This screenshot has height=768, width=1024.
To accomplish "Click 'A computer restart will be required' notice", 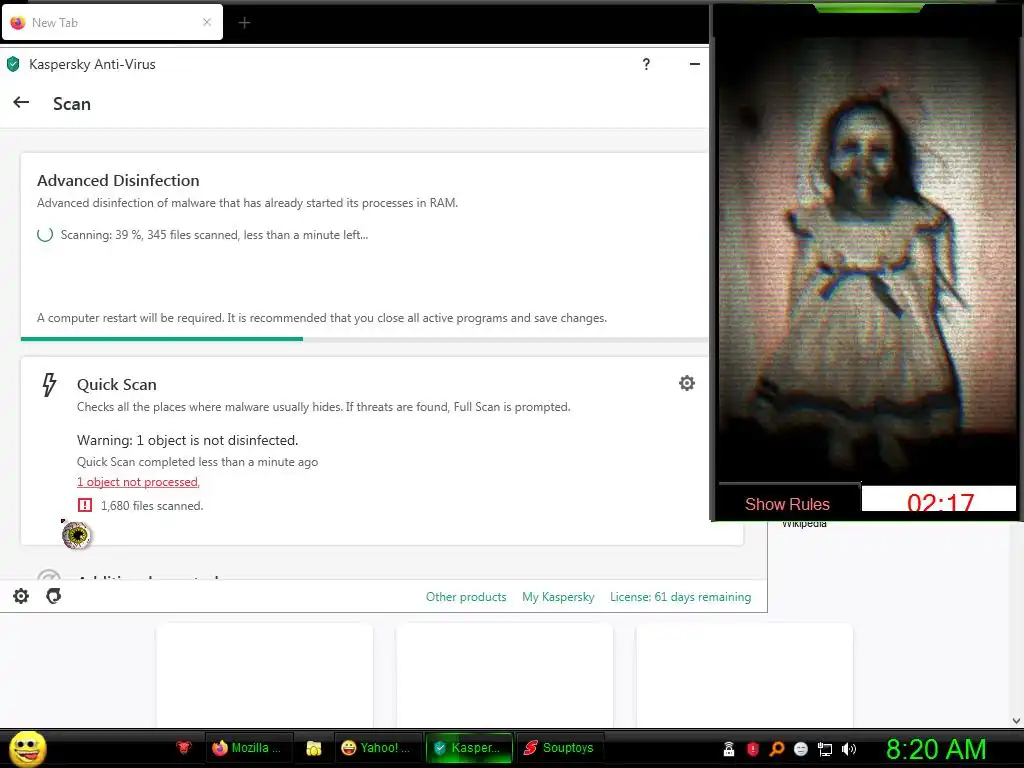I will click(322, 318).
